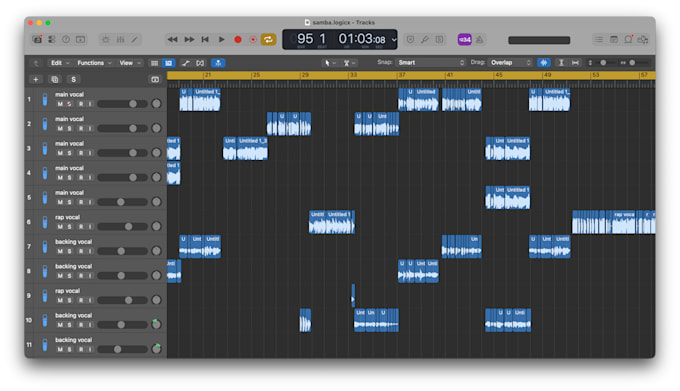Viewport: 680px width, 391px height.
Task: Open the Library panel icon
Action: click(37, 39)
